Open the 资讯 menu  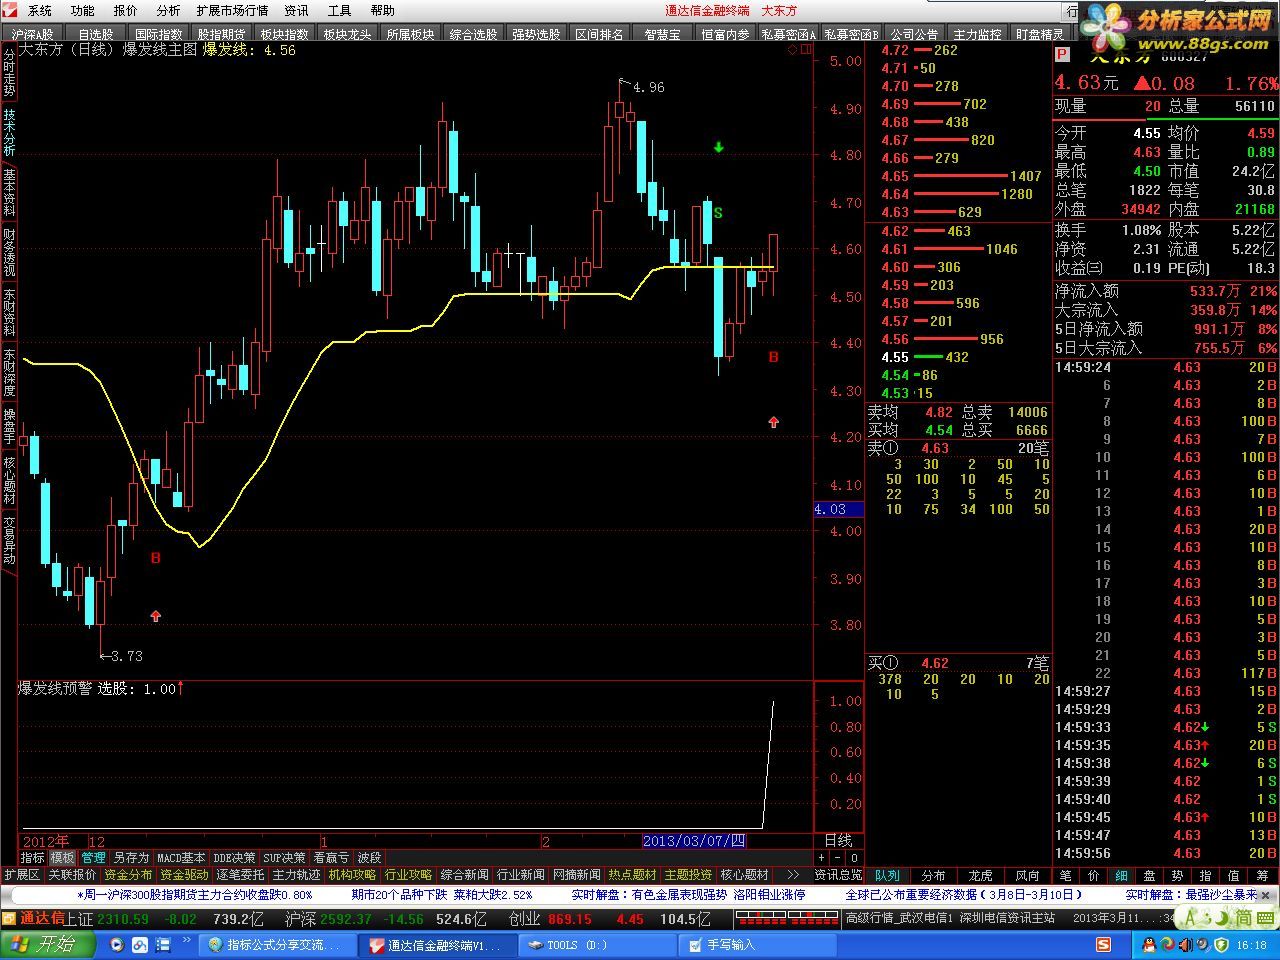296,11
